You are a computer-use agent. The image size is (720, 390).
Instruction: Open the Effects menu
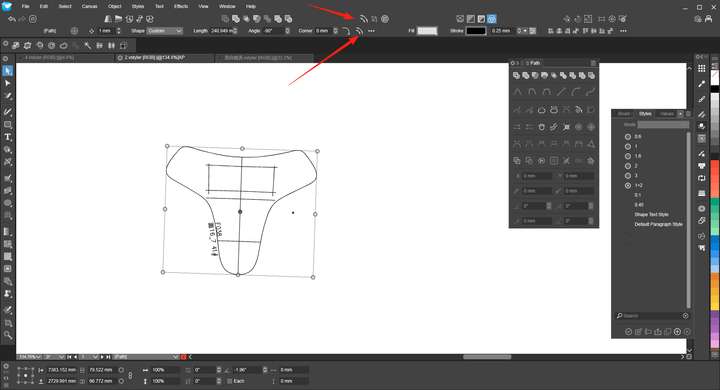(180, 6)
